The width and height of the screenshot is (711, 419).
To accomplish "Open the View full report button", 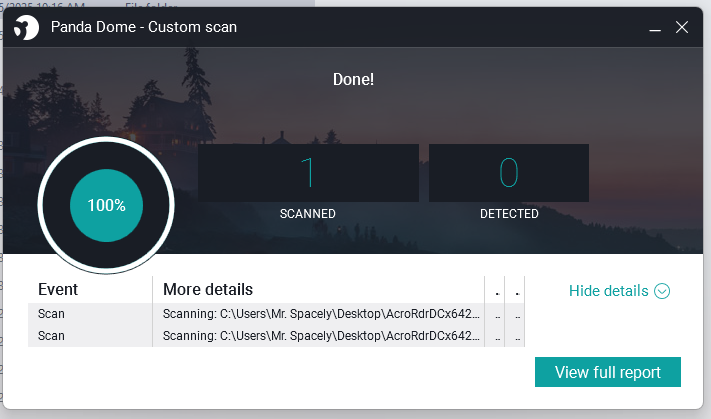I will [x=608, y=372].
